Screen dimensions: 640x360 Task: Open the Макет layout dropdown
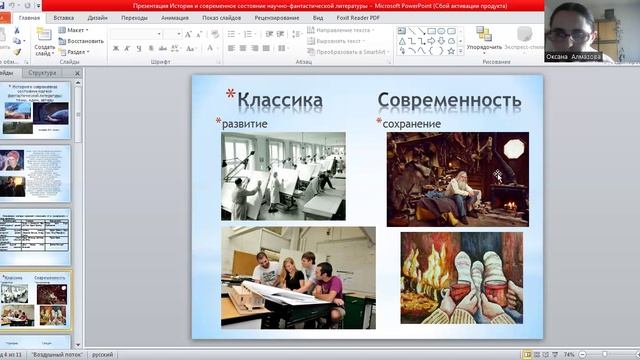pyautogui.click(x=73, y=30)
